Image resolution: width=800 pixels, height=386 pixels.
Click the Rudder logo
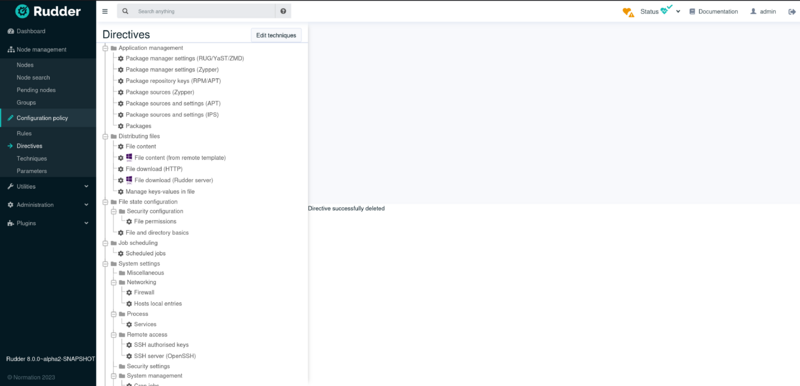48,11
